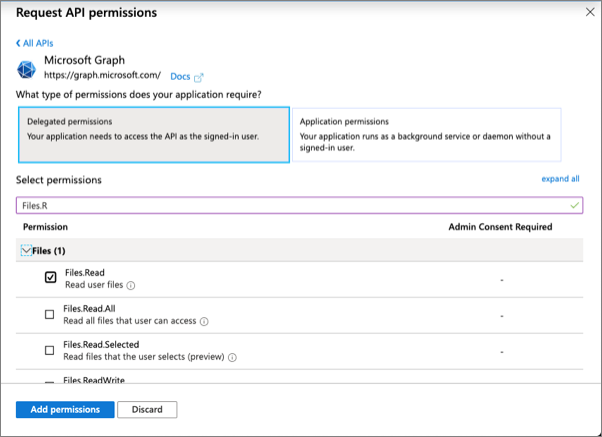This screenshot has height=437, width=602.
Task: Open the Docs link
Action: pyautogui.click(x=180, y=76)
